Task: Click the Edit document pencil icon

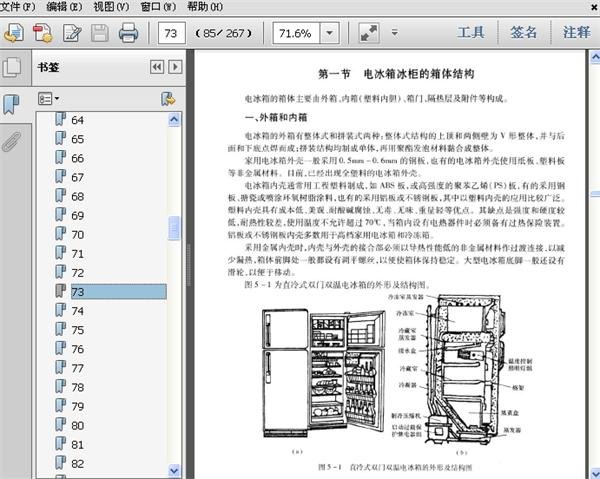Action: click(72, 33)
